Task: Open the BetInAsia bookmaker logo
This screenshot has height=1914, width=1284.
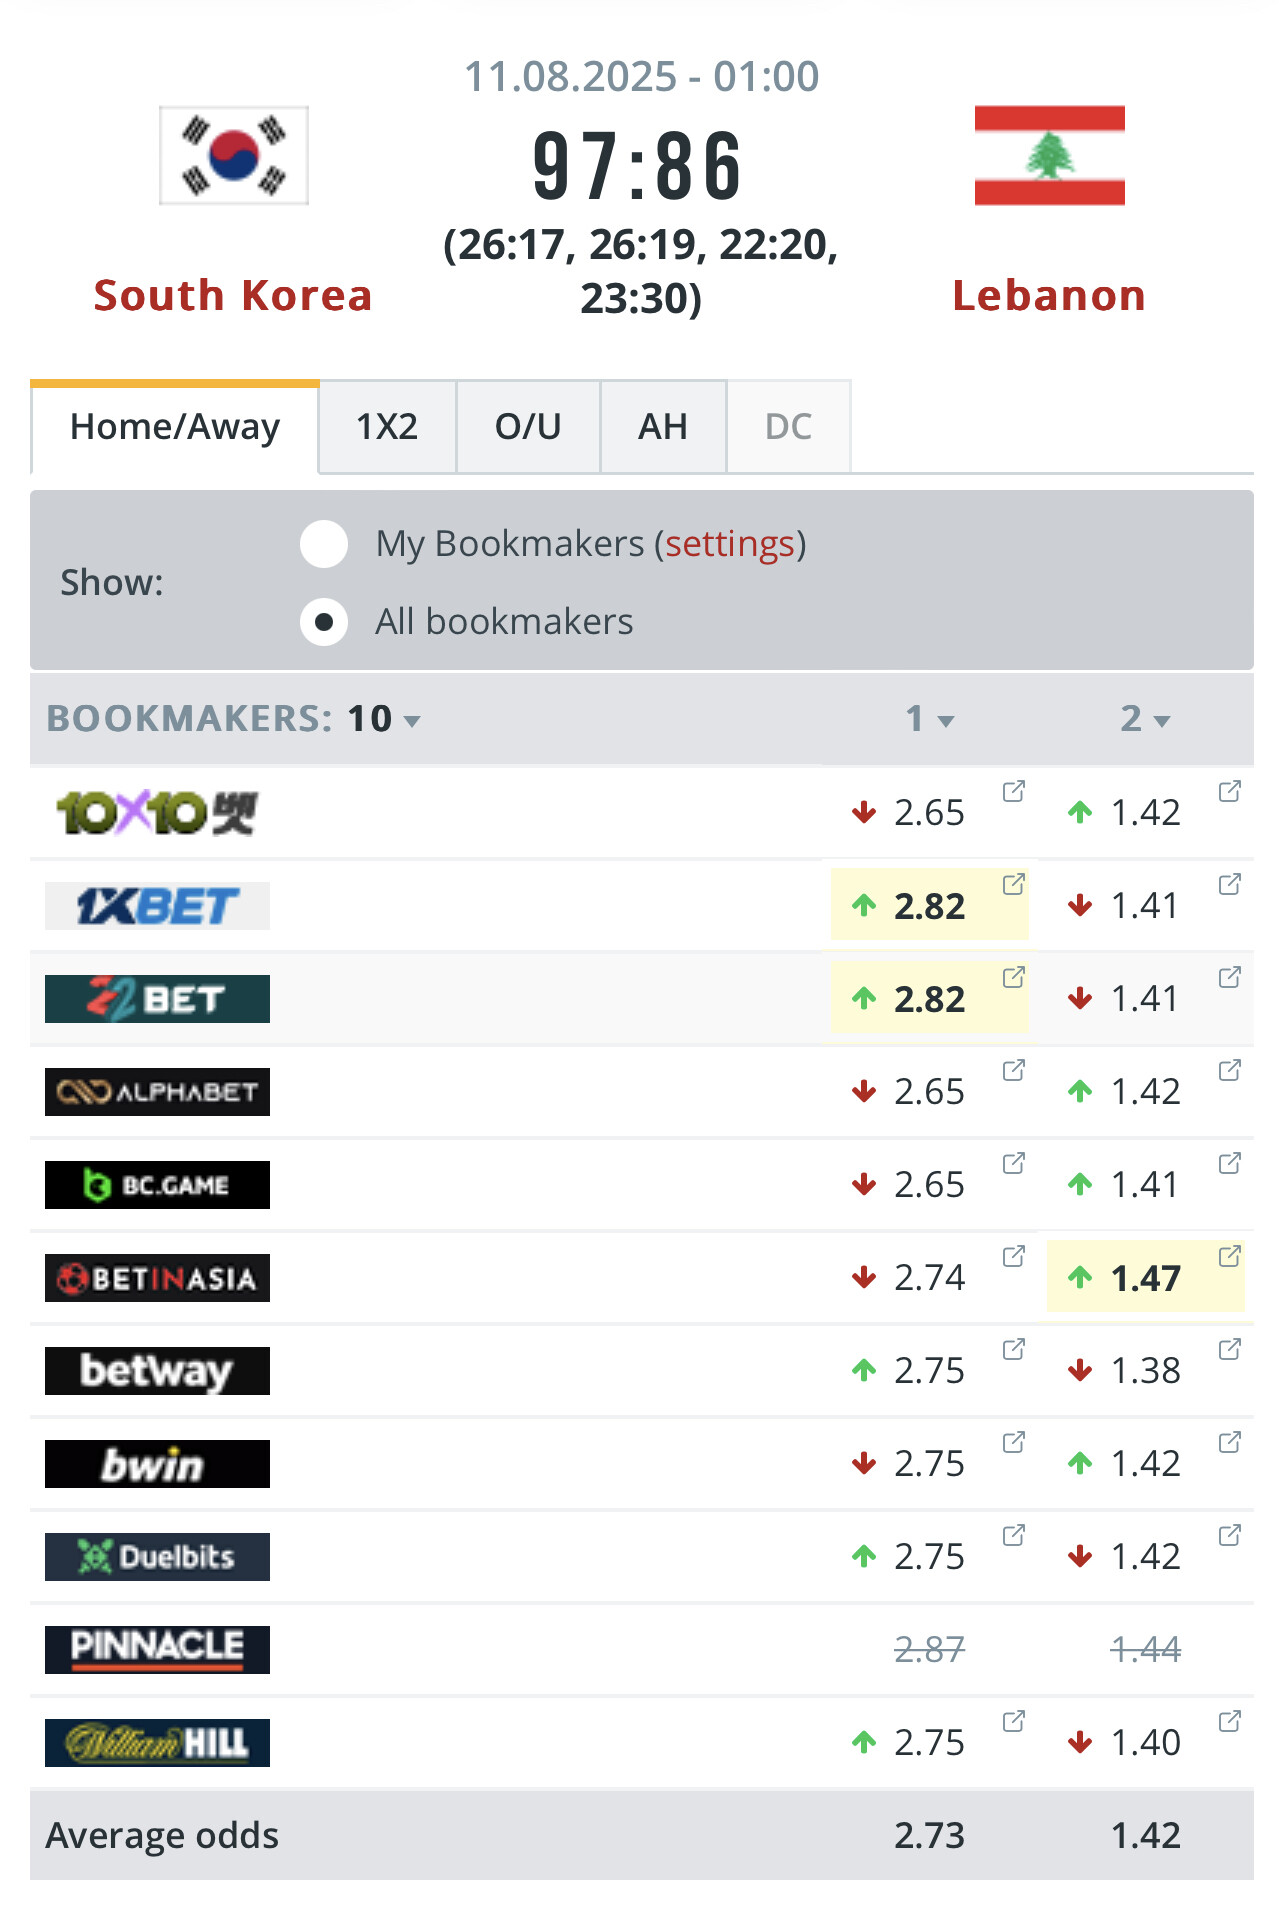Action: pyautogui.click(x=157, y=1278)
